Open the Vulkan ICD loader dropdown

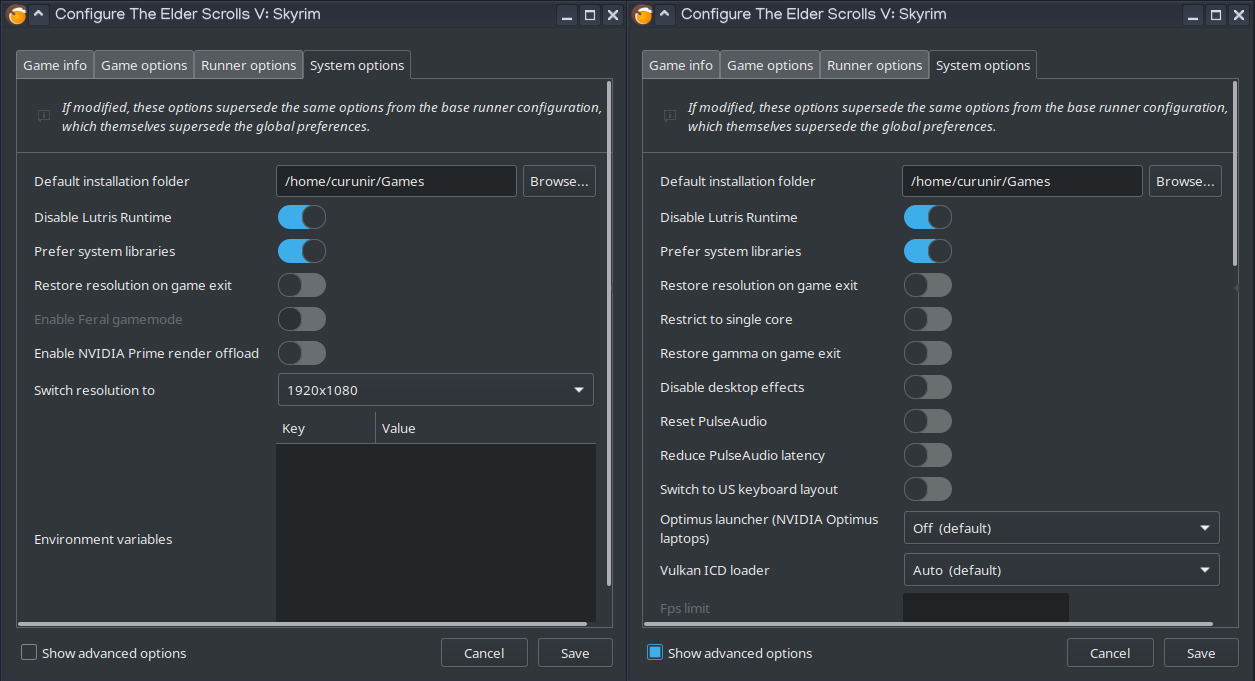tap(1061, 570)
